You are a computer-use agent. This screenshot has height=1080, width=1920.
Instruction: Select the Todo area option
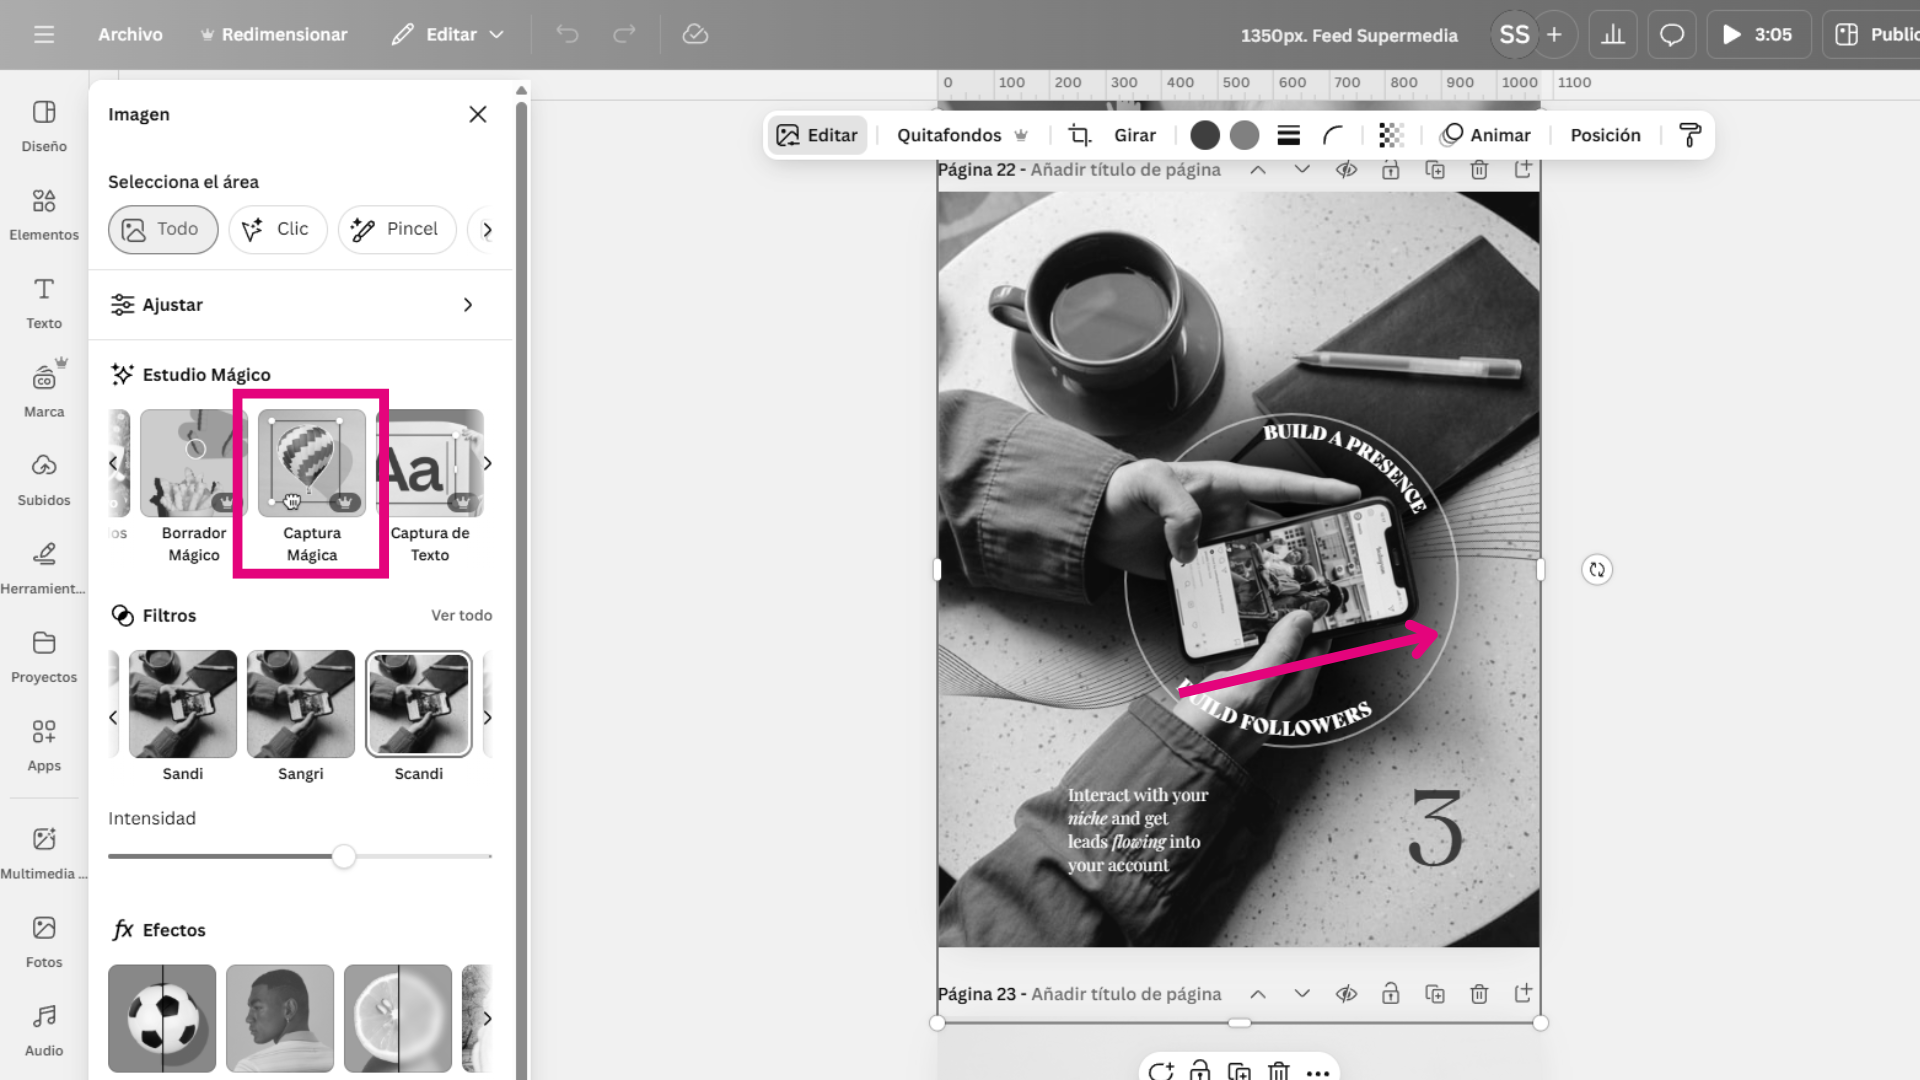(x=163, y=229)
